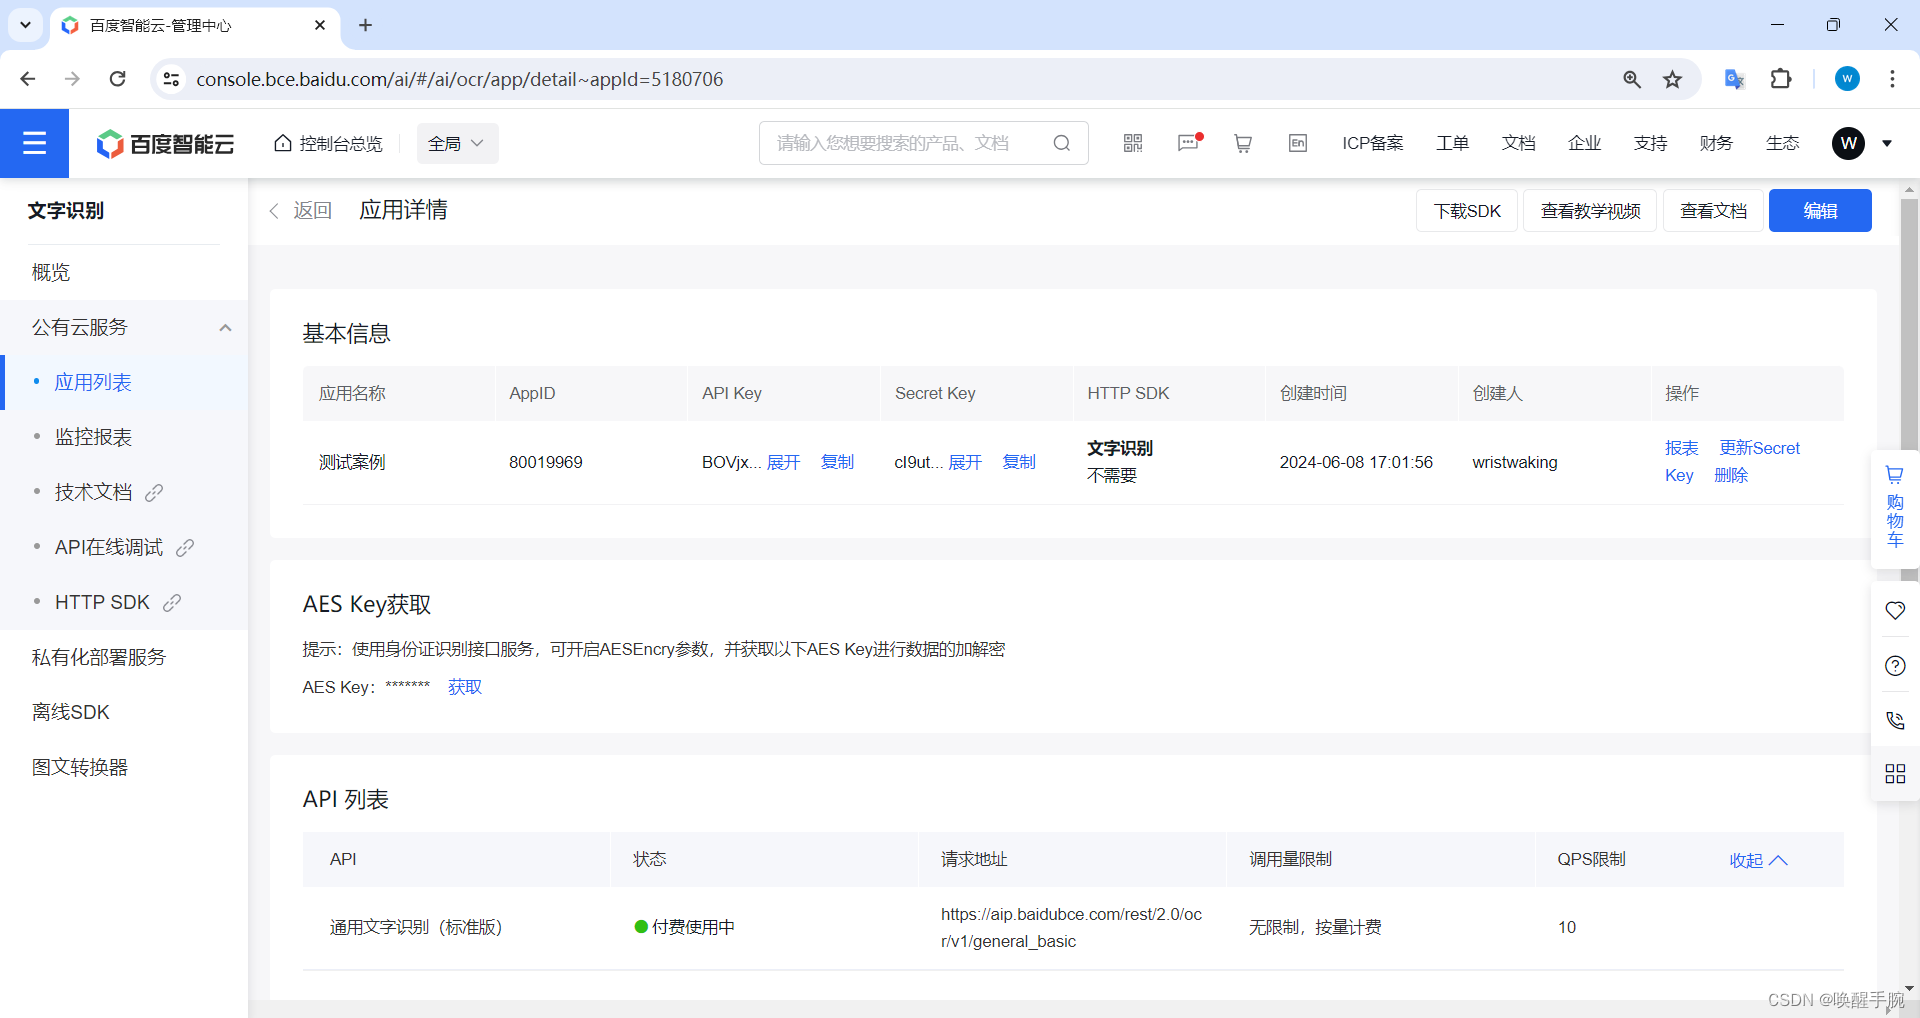
Task: Open the messages notification icon
Action: coord(1188,143)
